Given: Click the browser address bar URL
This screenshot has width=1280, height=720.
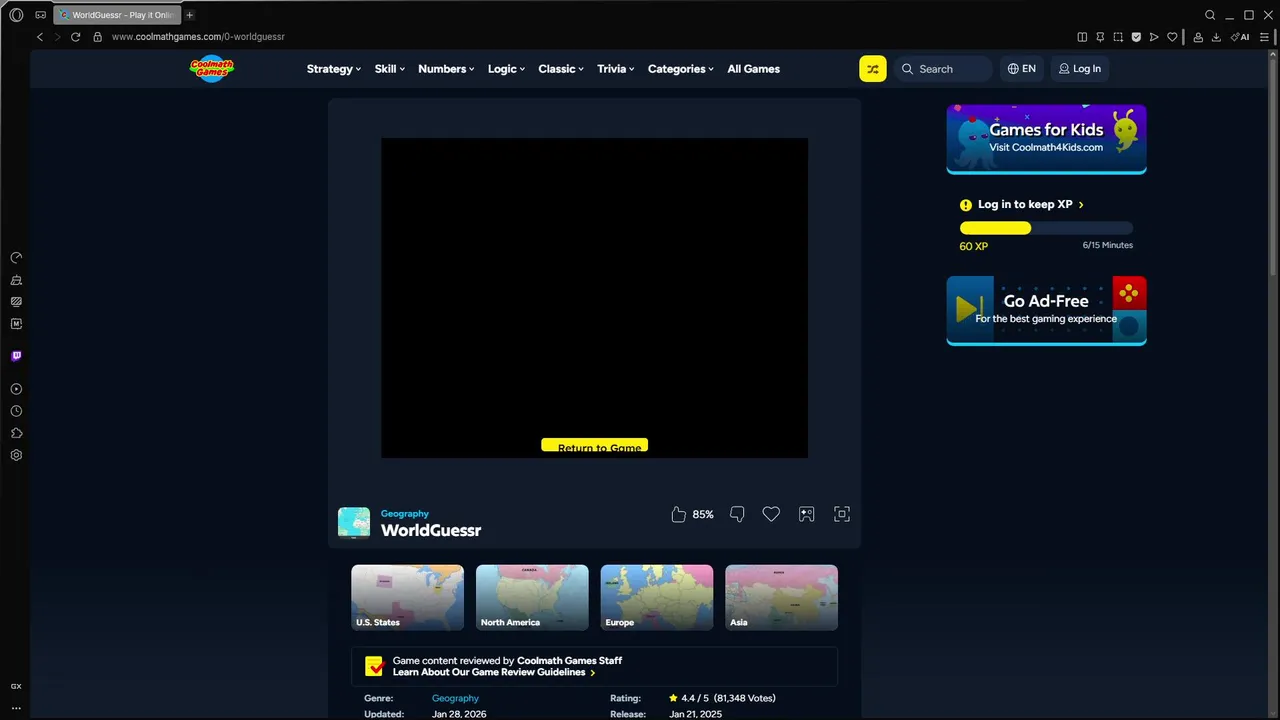Looking at the screenshot, I should pos(198,37).
